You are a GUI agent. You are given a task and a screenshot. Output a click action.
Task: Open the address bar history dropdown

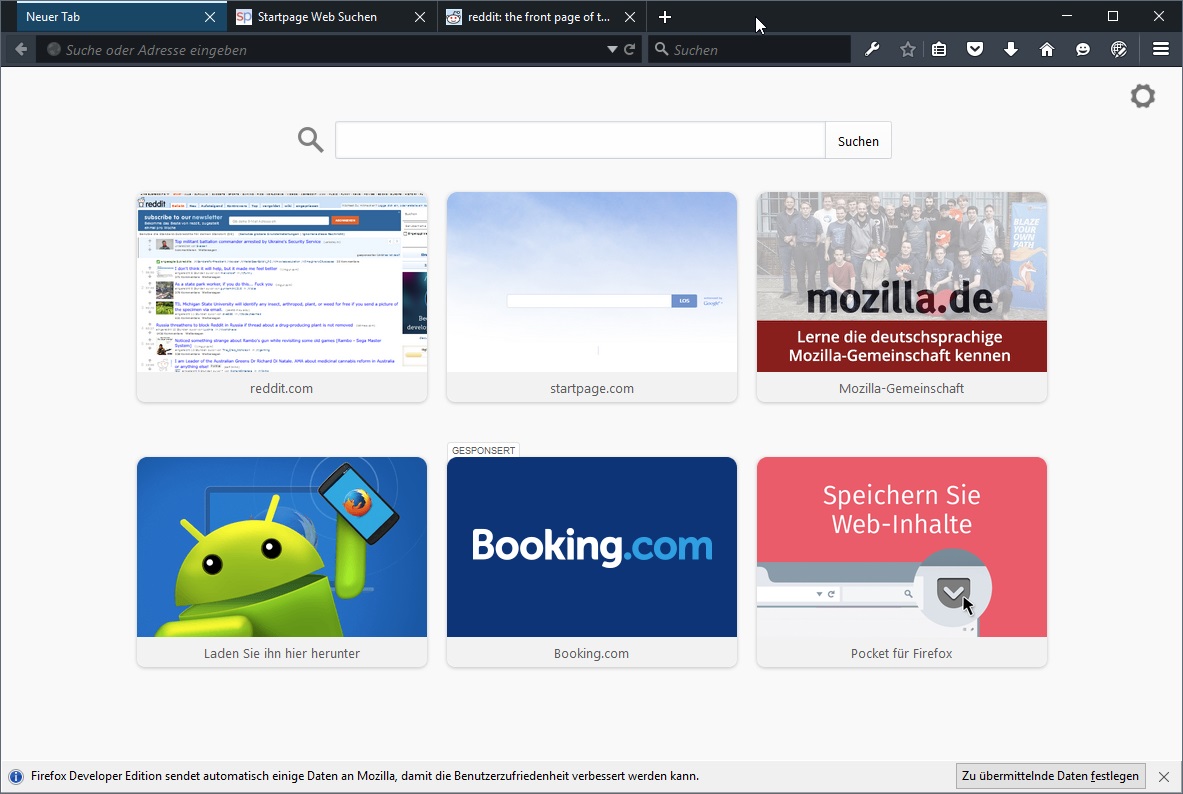(612, 50)
